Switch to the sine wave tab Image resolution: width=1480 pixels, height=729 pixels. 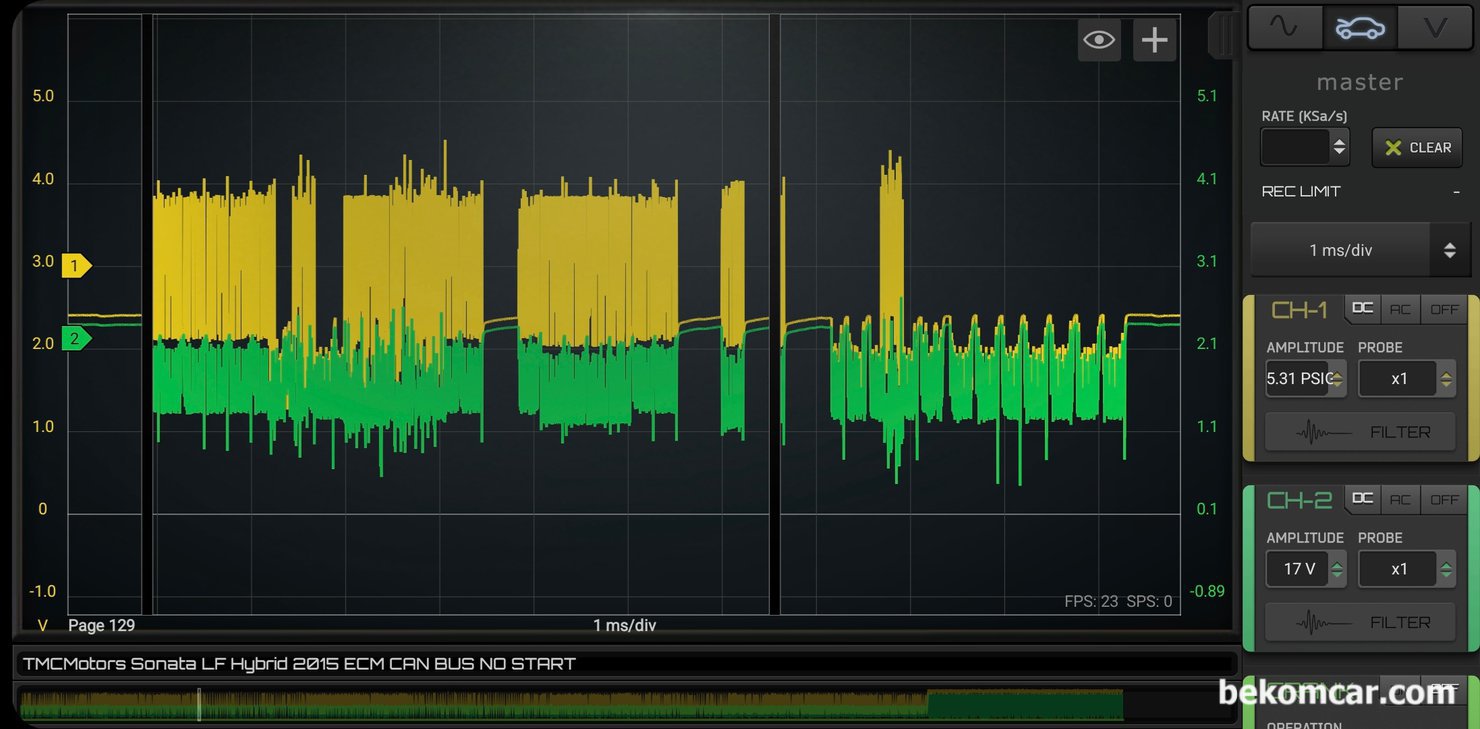point(1285,28)
